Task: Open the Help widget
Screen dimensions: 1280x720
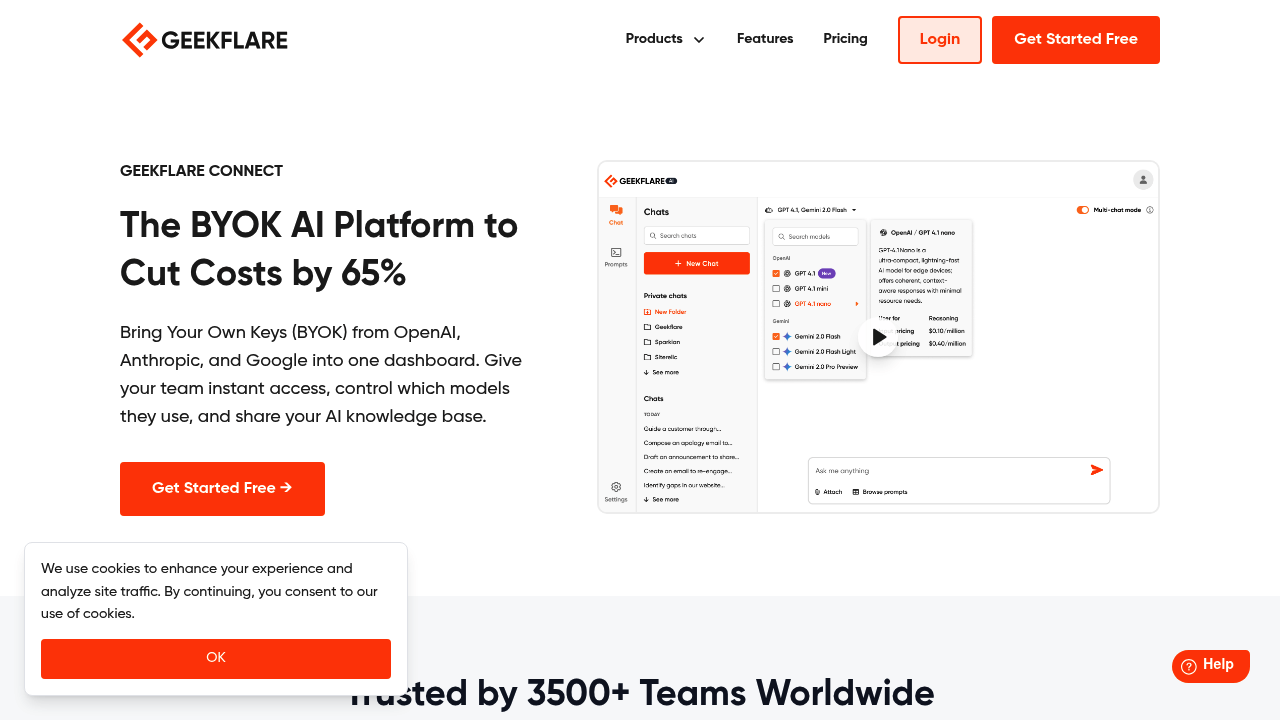Action: click(x=1211, y=666)
